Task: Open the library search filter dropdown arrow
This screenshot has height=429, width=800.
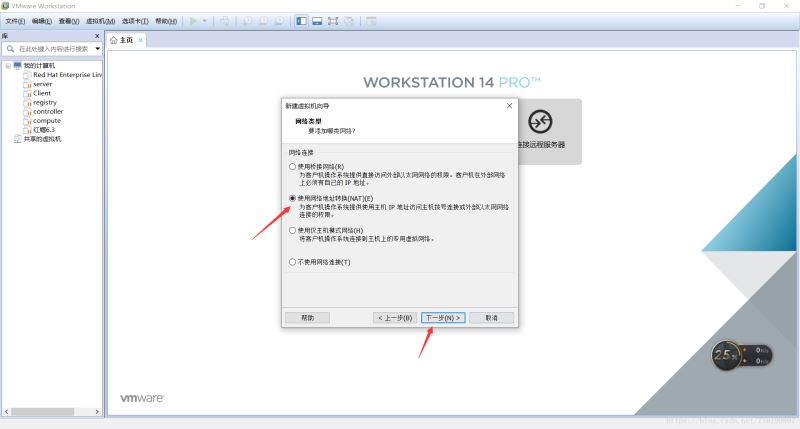Action: 97,49
